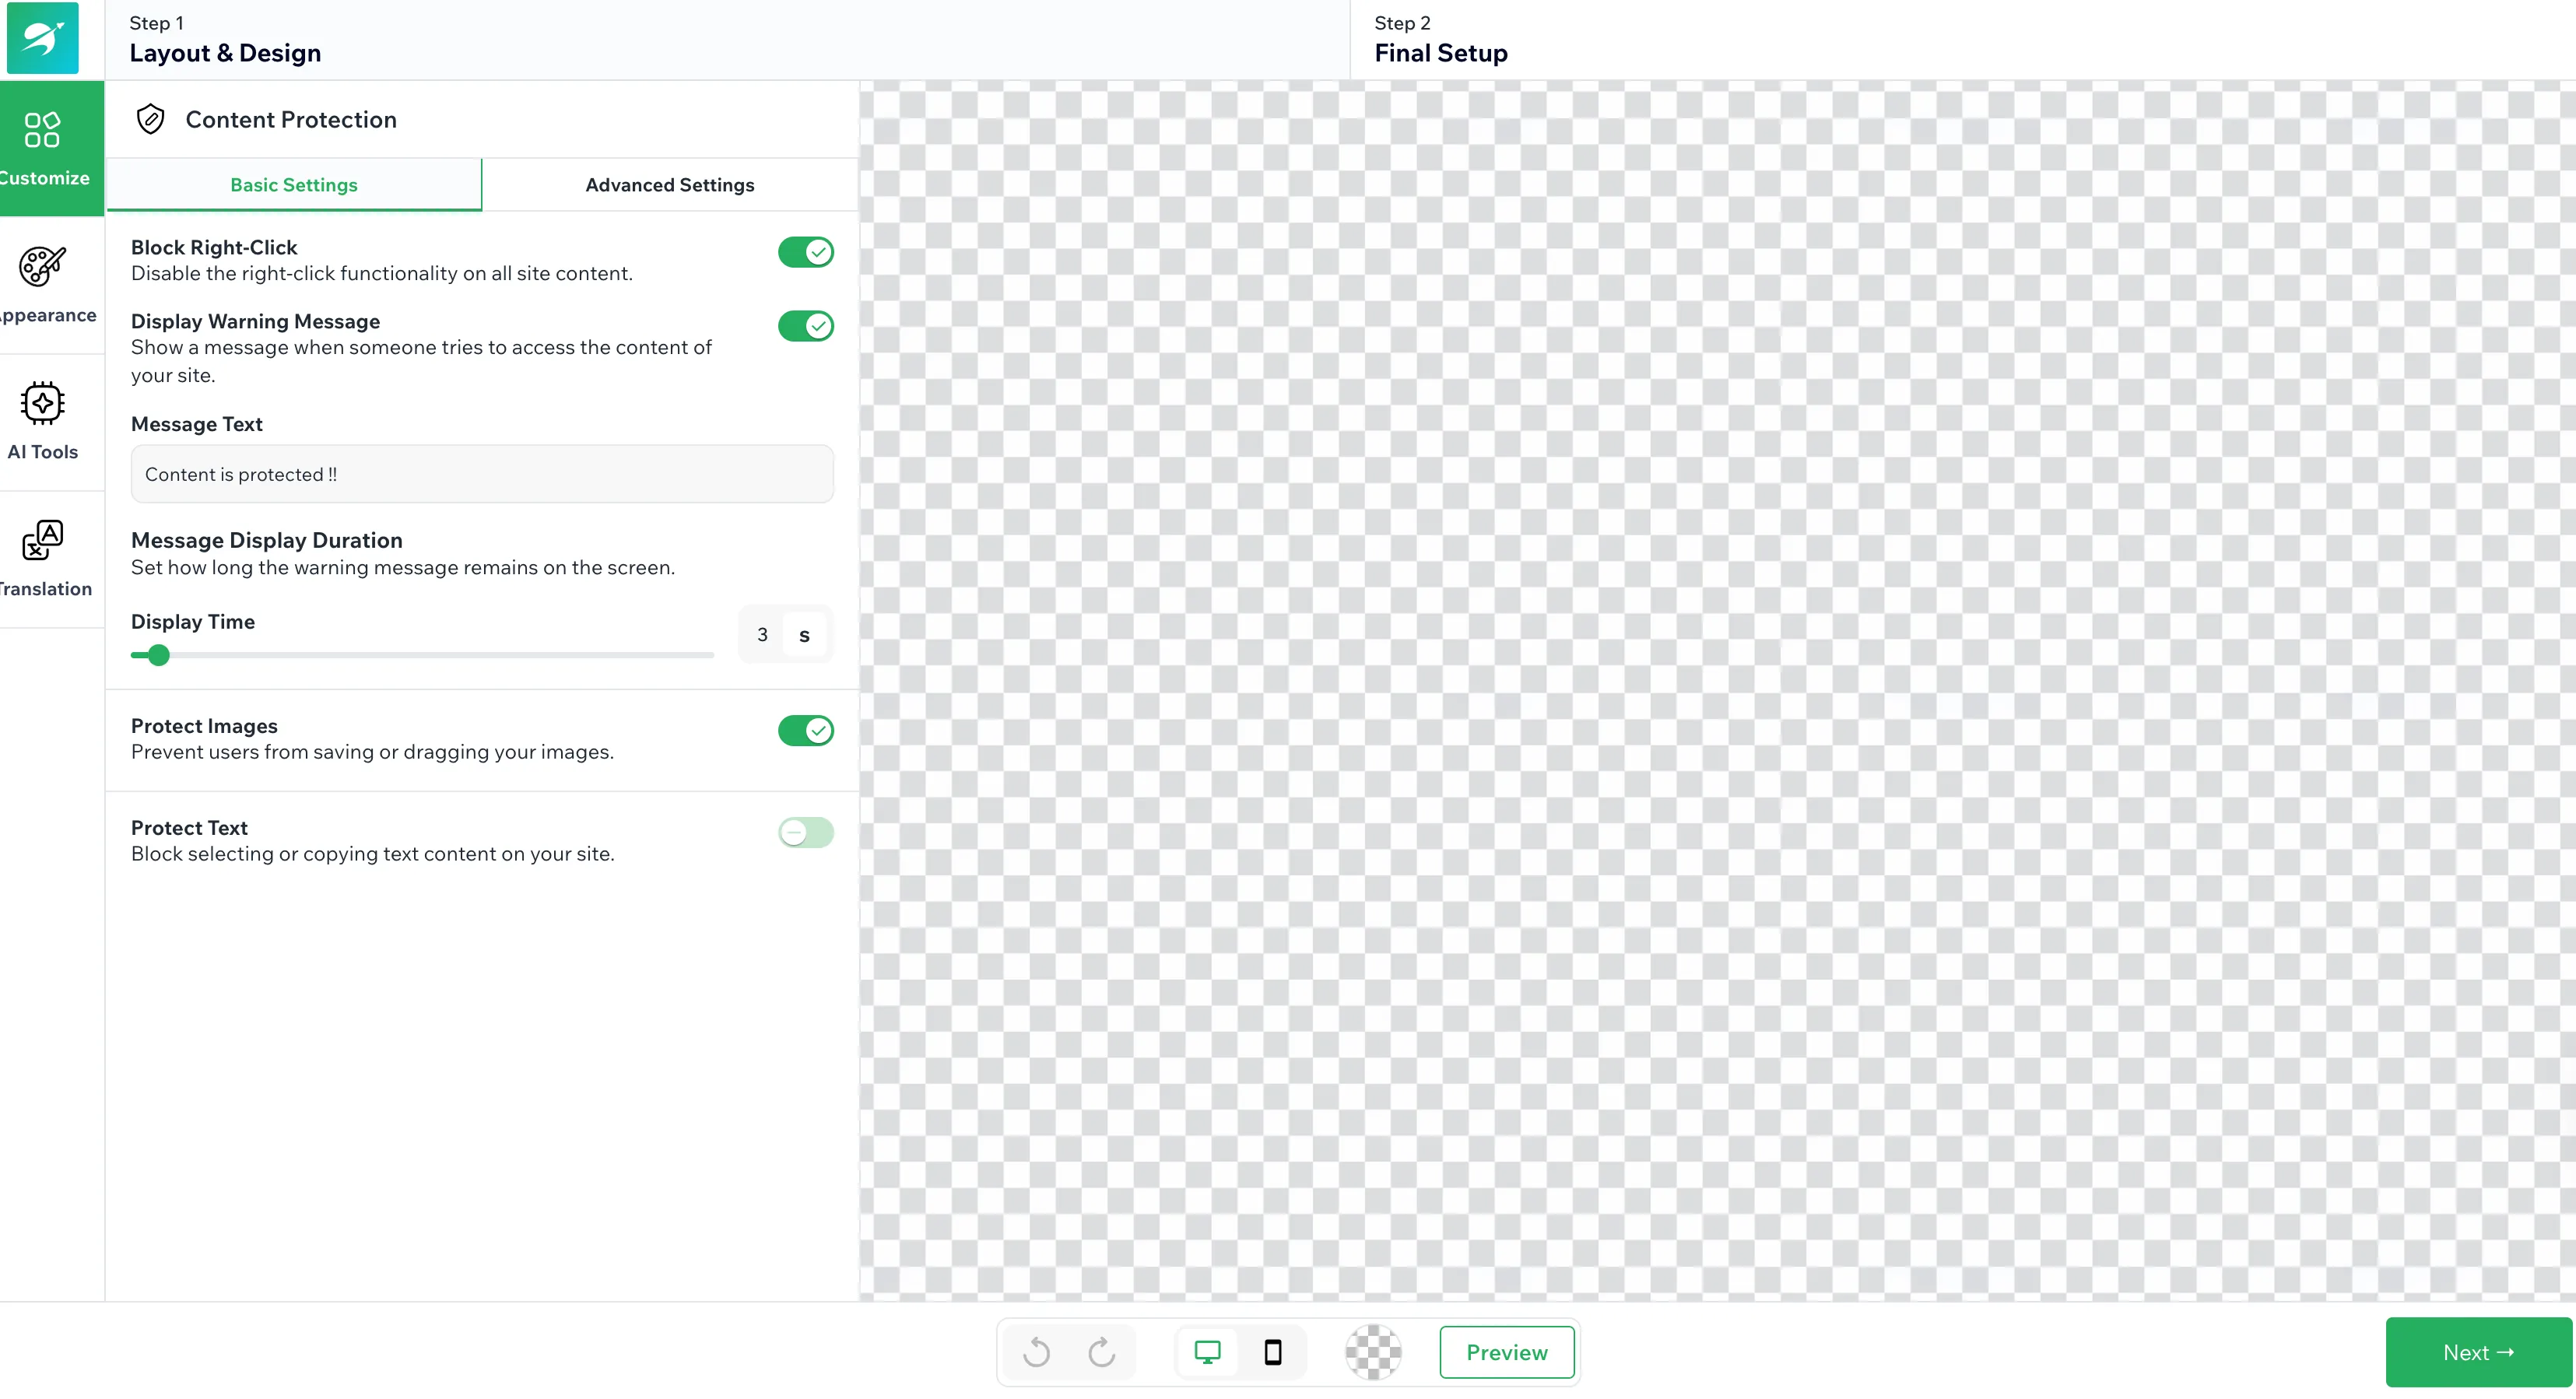Turn off Display Warning Message toggle
Viewport: 2576px width, 1399px height.
(805, 326)
